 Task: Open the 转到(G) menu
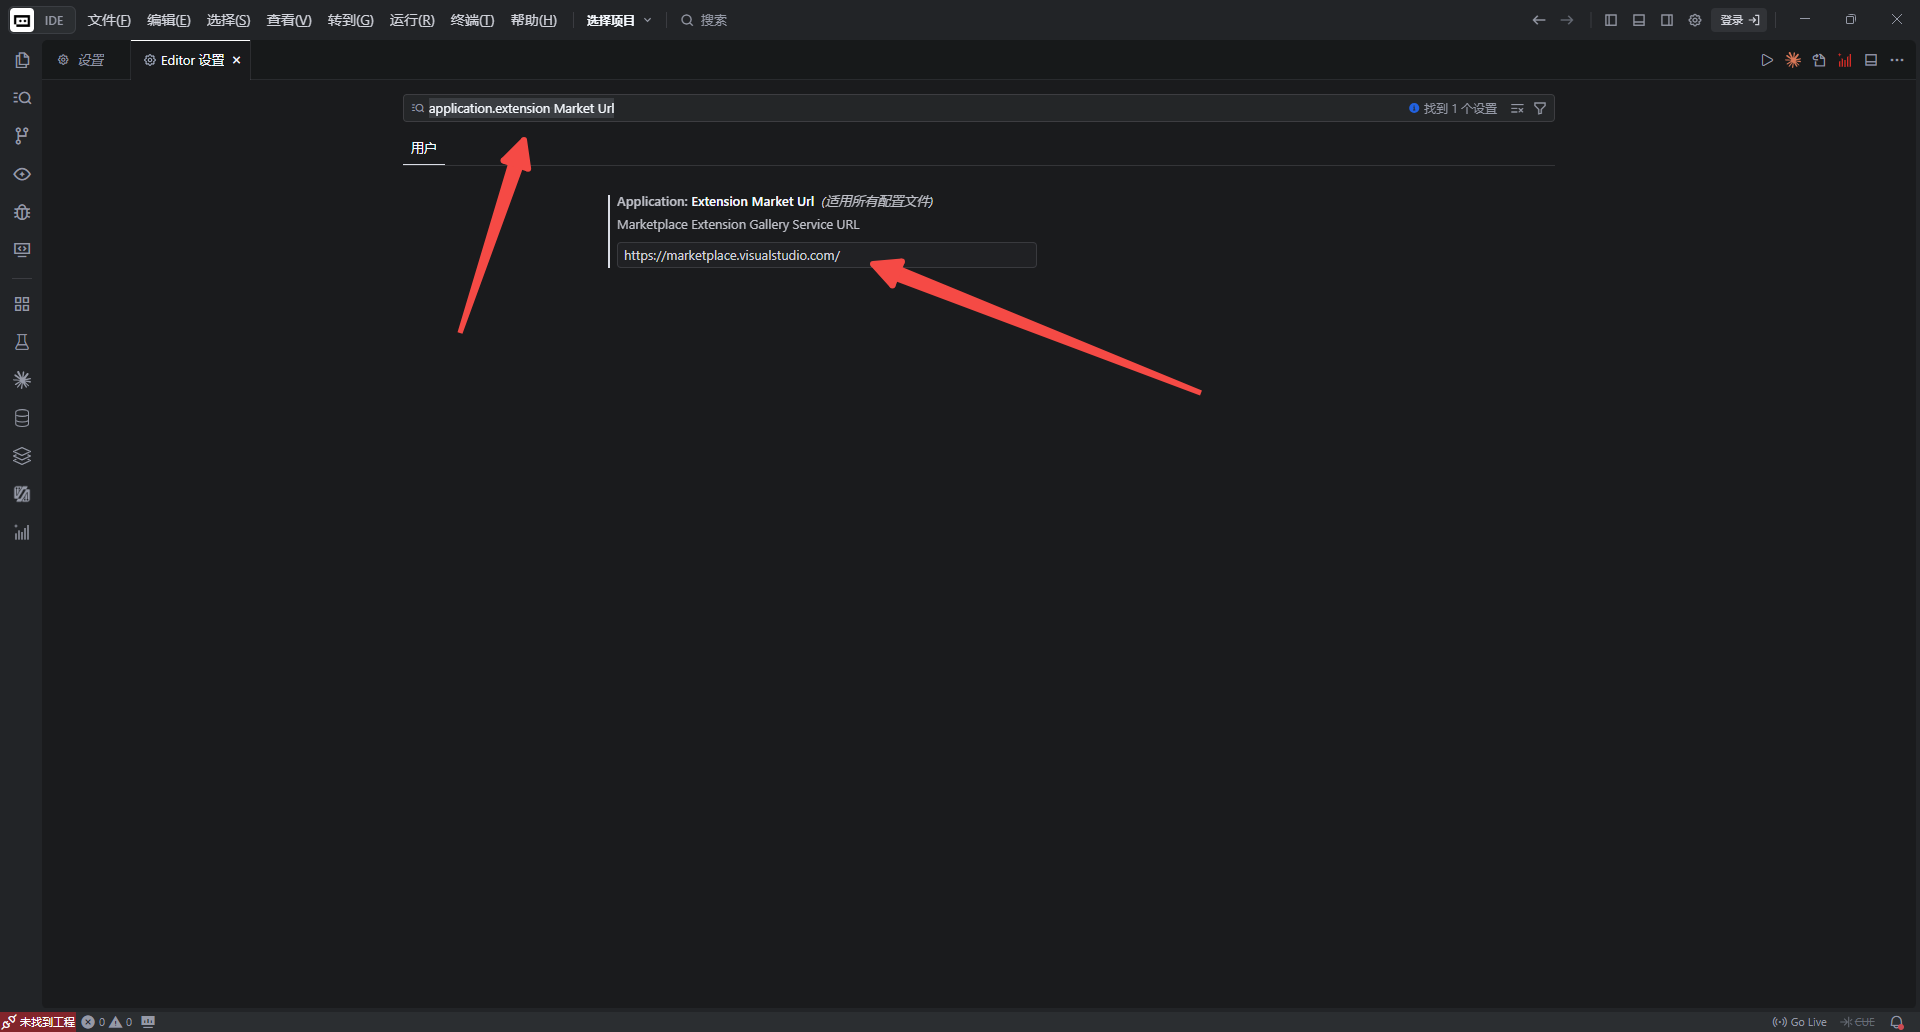[350, 20]
